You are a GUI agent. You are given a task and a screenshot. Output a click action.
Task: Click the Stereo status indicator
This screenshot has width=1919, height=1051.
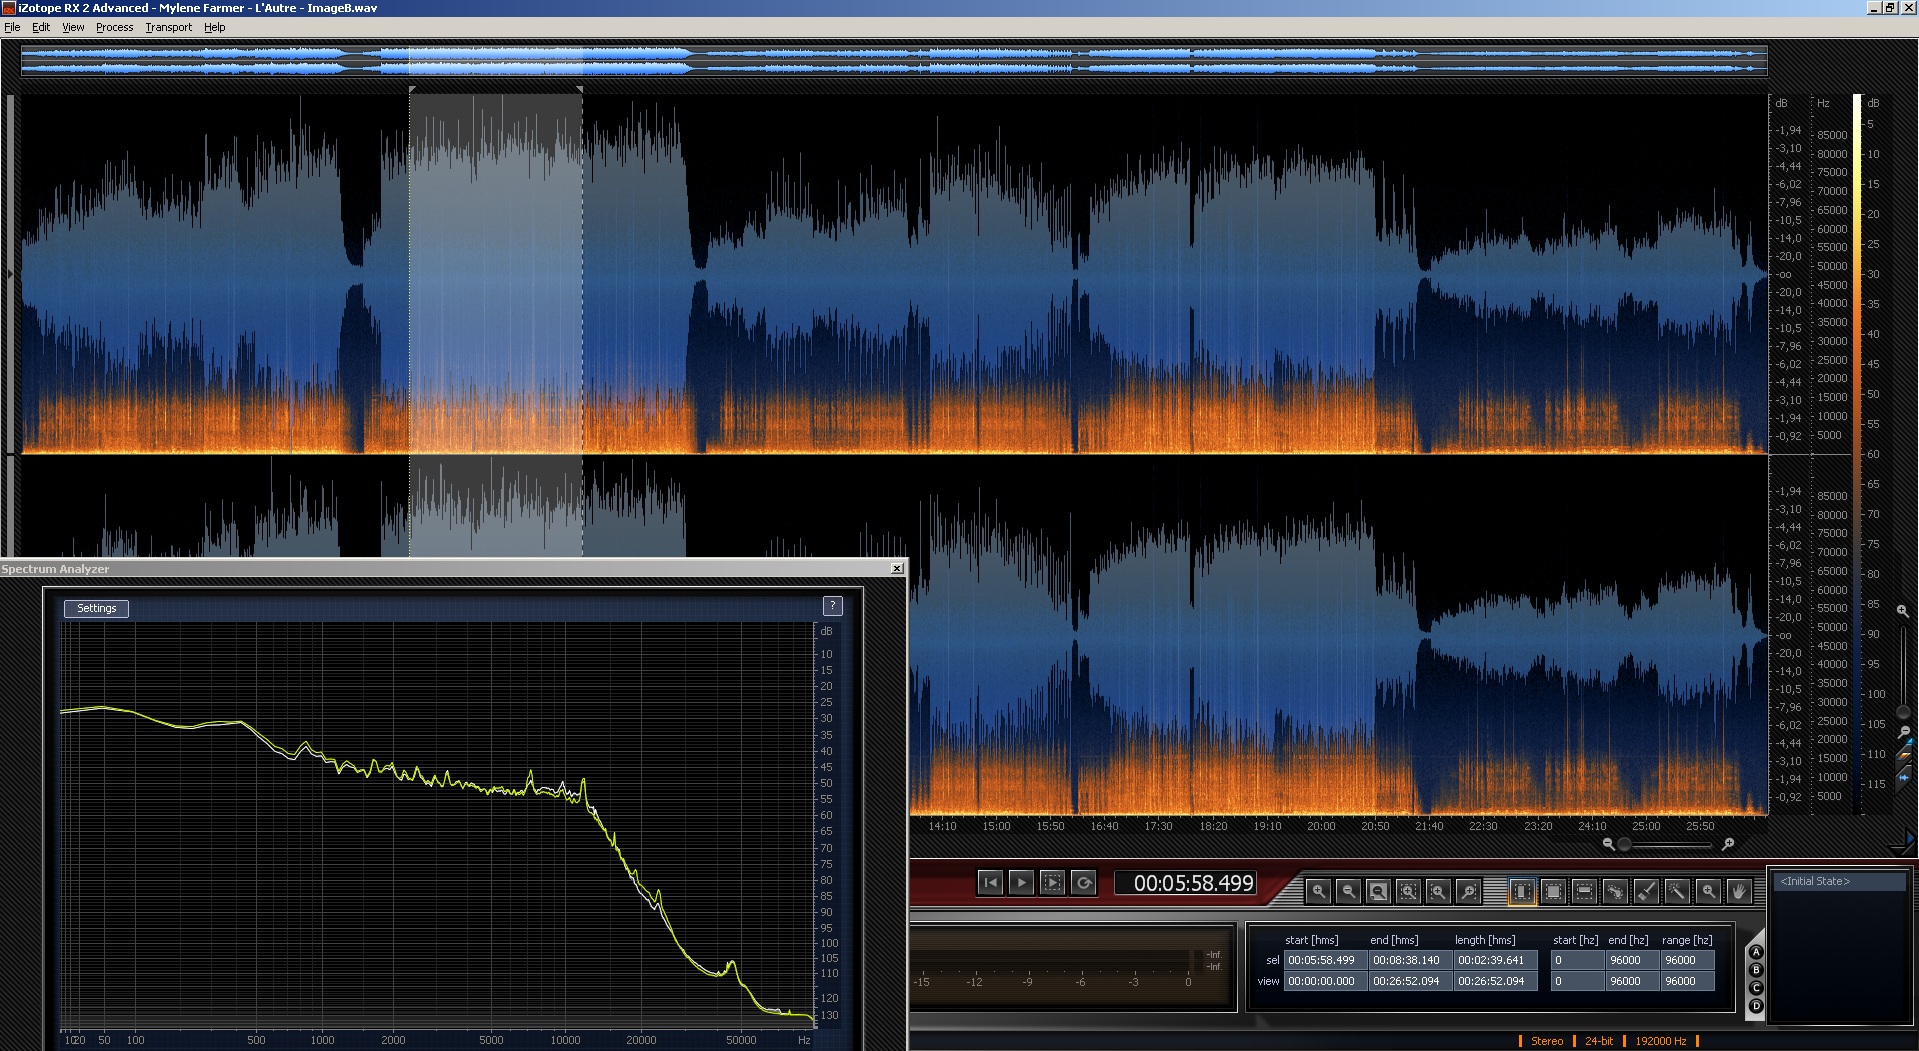tap(1546, 1041)
